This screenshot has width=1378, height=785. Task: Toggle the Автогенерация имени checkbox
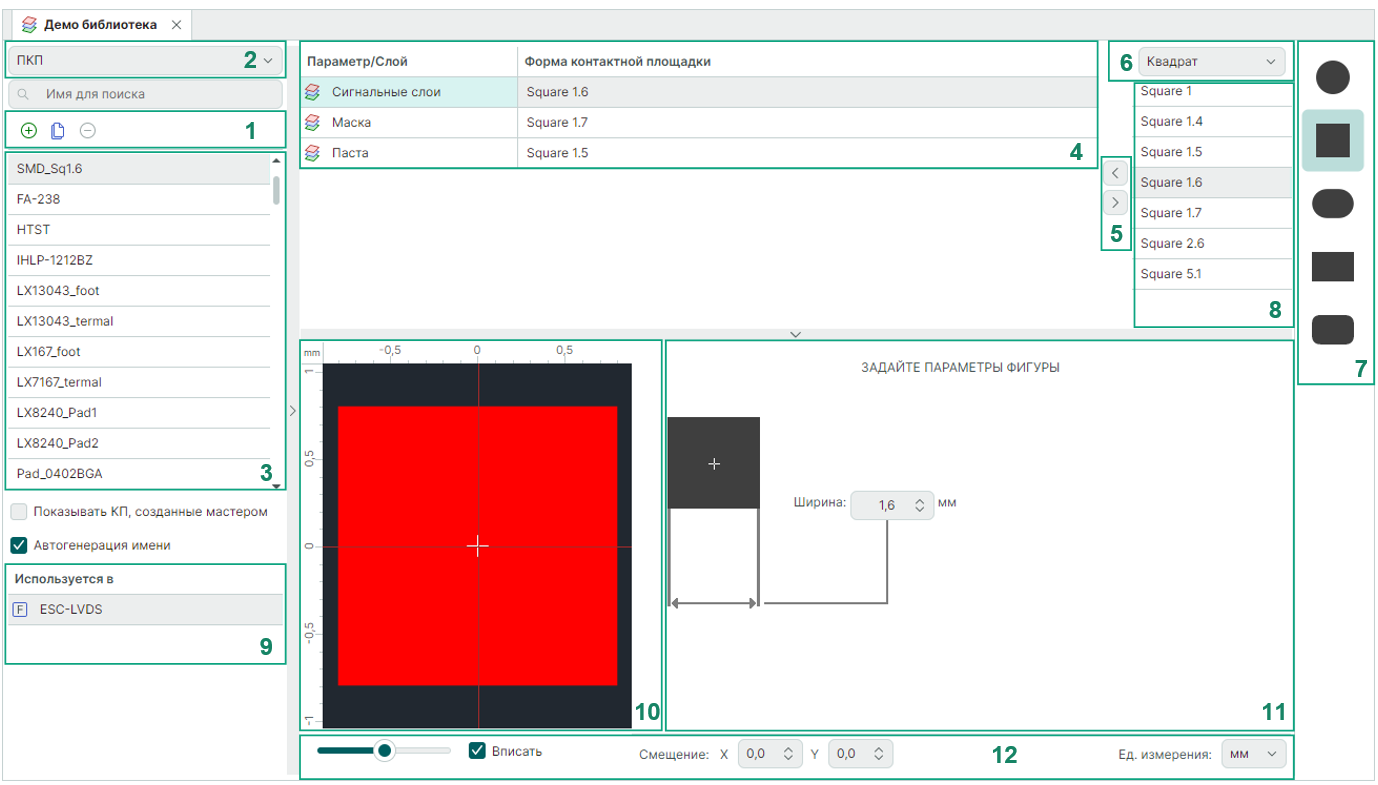click(19, 546)
